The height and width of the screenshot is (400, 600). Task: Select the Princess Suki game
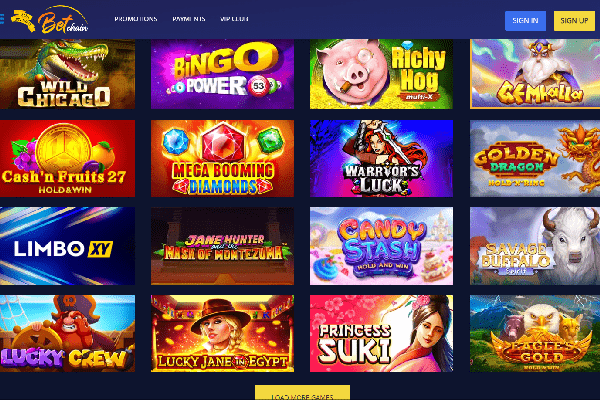coord(381,333)
